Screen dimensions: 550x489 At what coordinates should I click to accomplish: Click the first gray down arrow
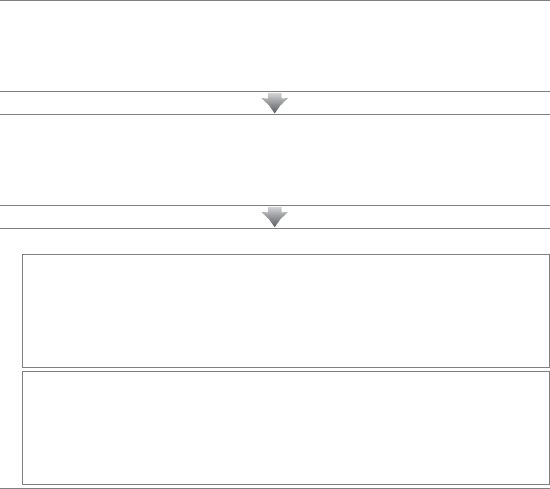pos(275,103)
